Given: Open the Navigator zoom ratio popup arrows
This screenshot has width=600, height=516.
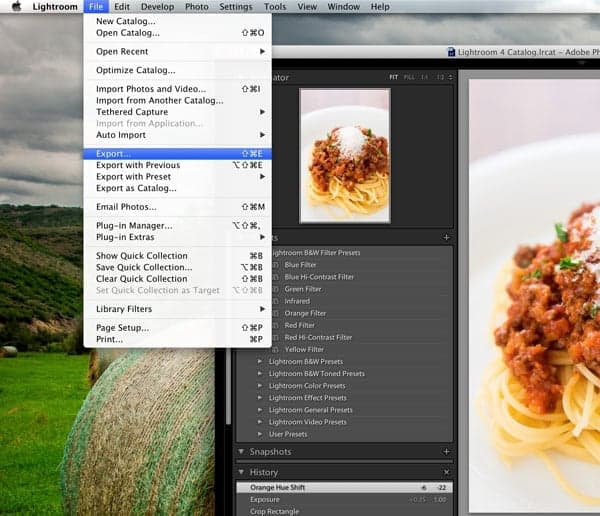Looking at the screenshot, I should point(450,77).
